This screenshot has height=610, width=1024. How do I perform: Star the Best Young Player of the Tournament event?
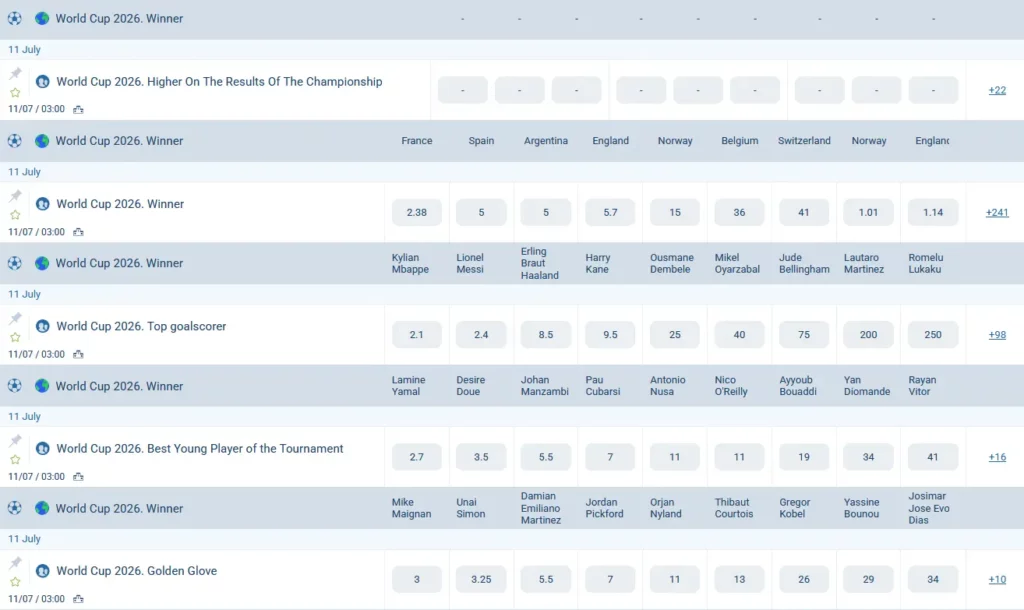[x=15, y=460]
